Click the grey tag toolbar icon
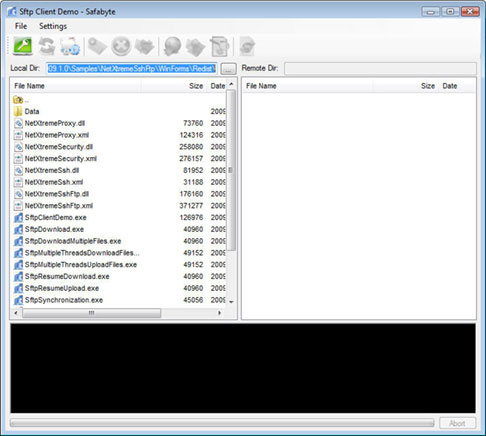This screenshot has height=436, width=486. 97,46
